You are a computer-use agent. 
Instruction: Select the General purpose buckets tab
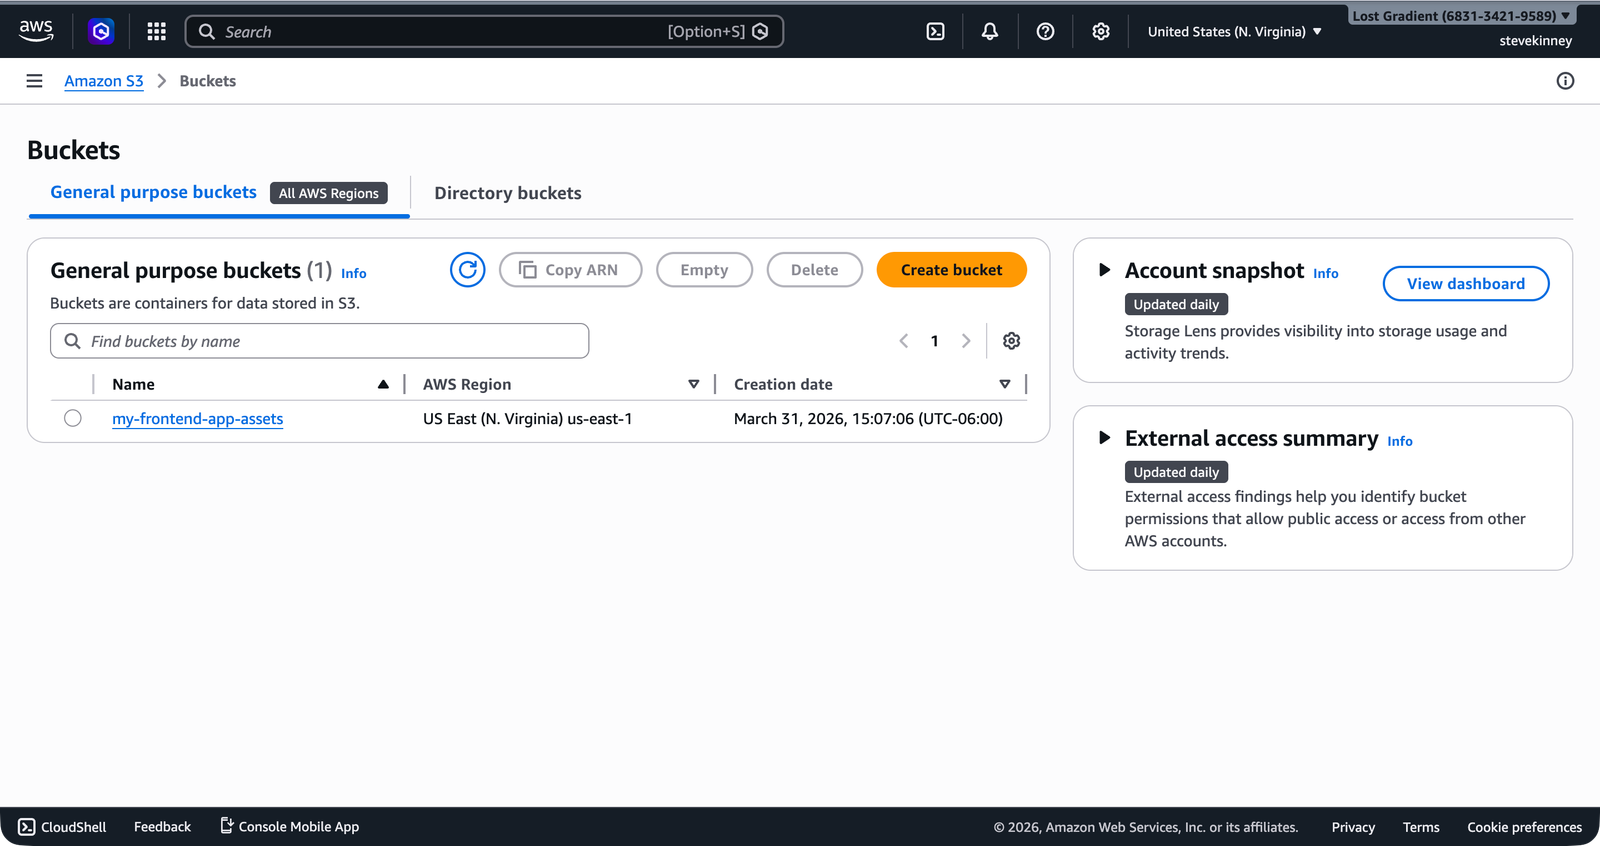[x=154, y=192]
